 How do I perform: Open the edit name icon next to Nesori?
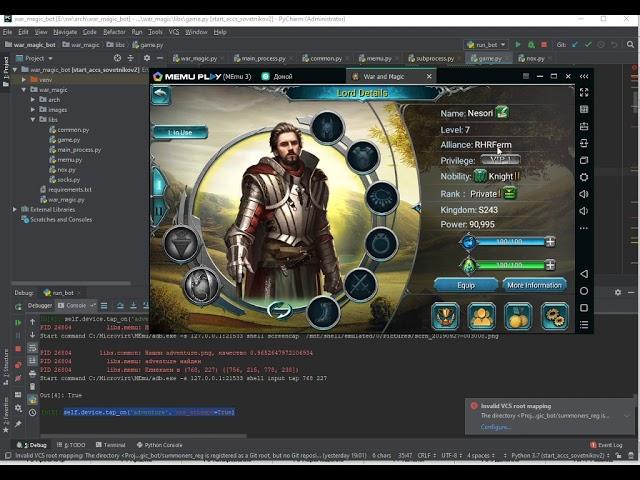[502, 112]
